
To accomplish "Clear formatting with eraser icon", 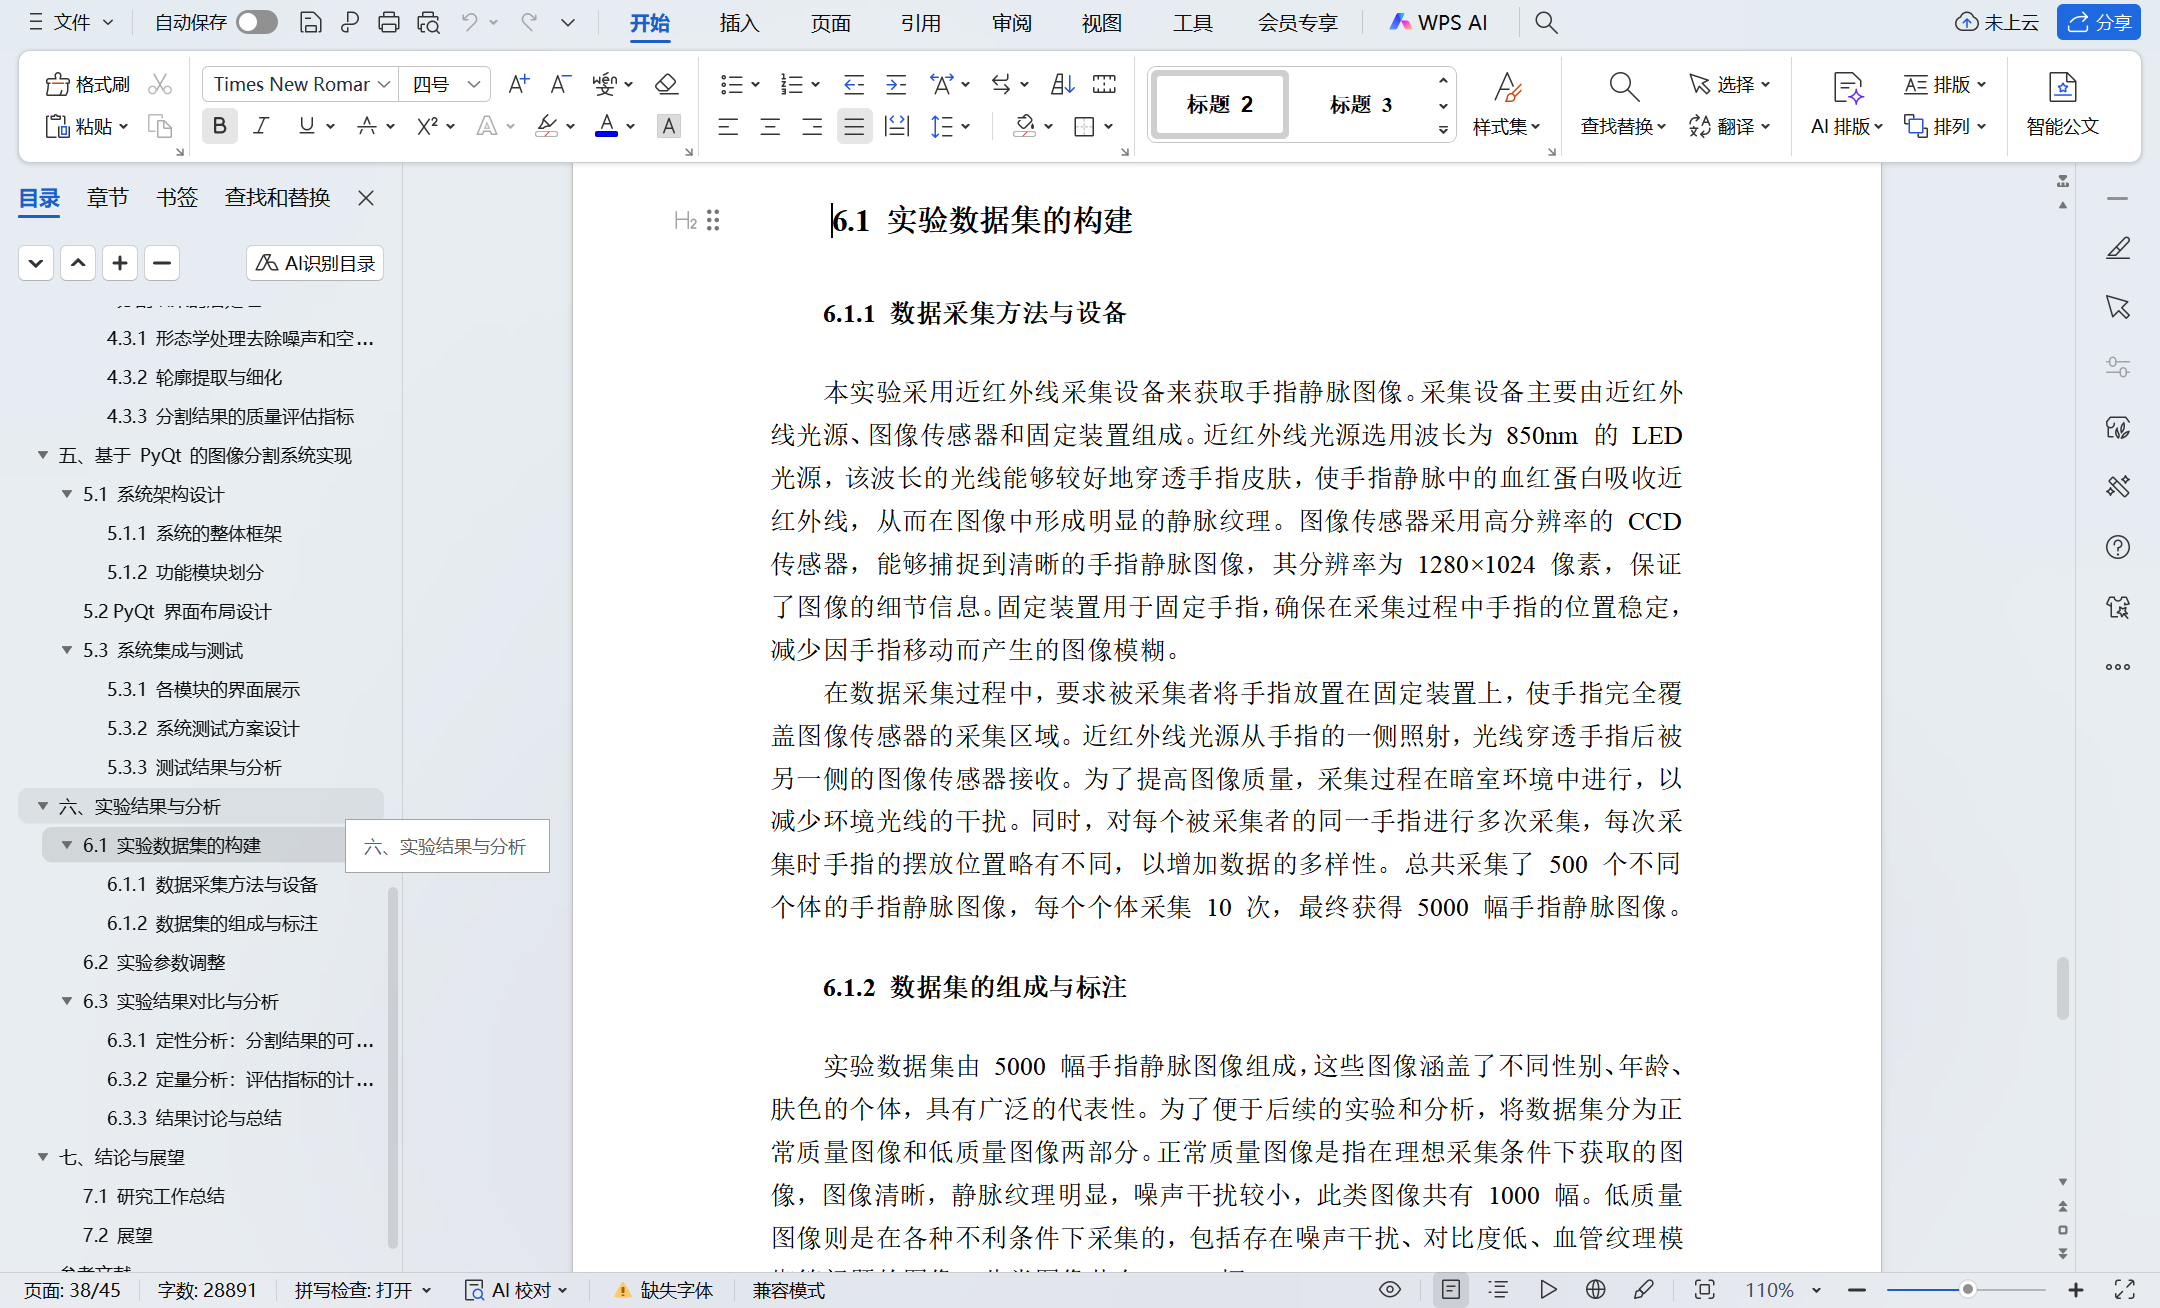I will pyautogui.click(x=666, y=84).
